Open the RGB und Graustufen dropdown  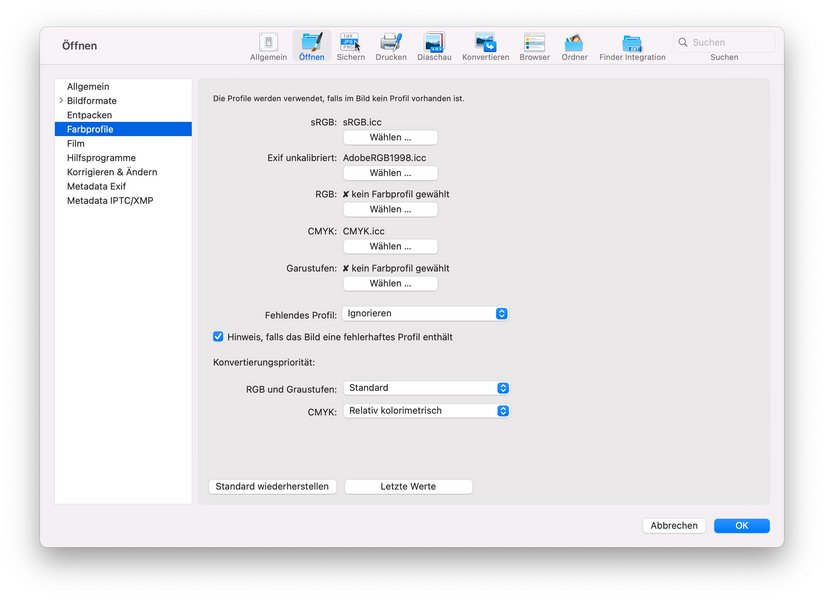[426, 388]
